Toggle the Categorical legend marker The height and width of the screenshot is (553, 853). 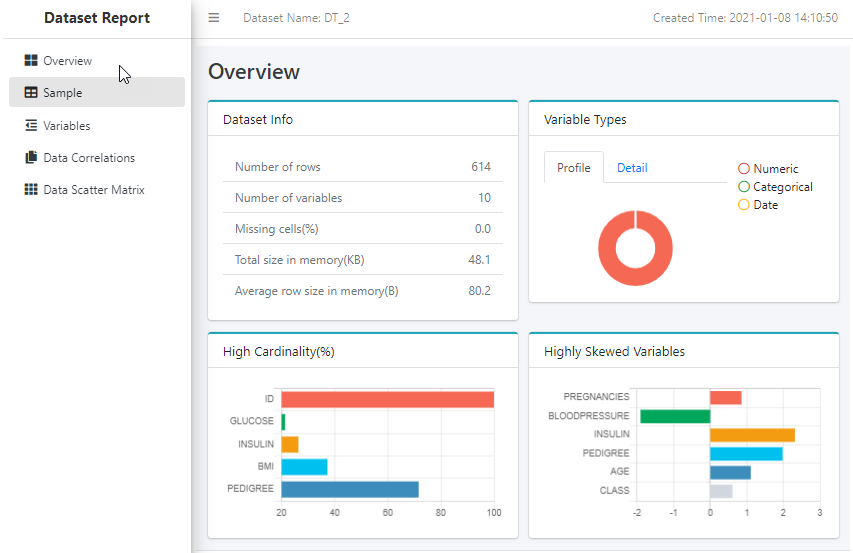click(744, 187)
